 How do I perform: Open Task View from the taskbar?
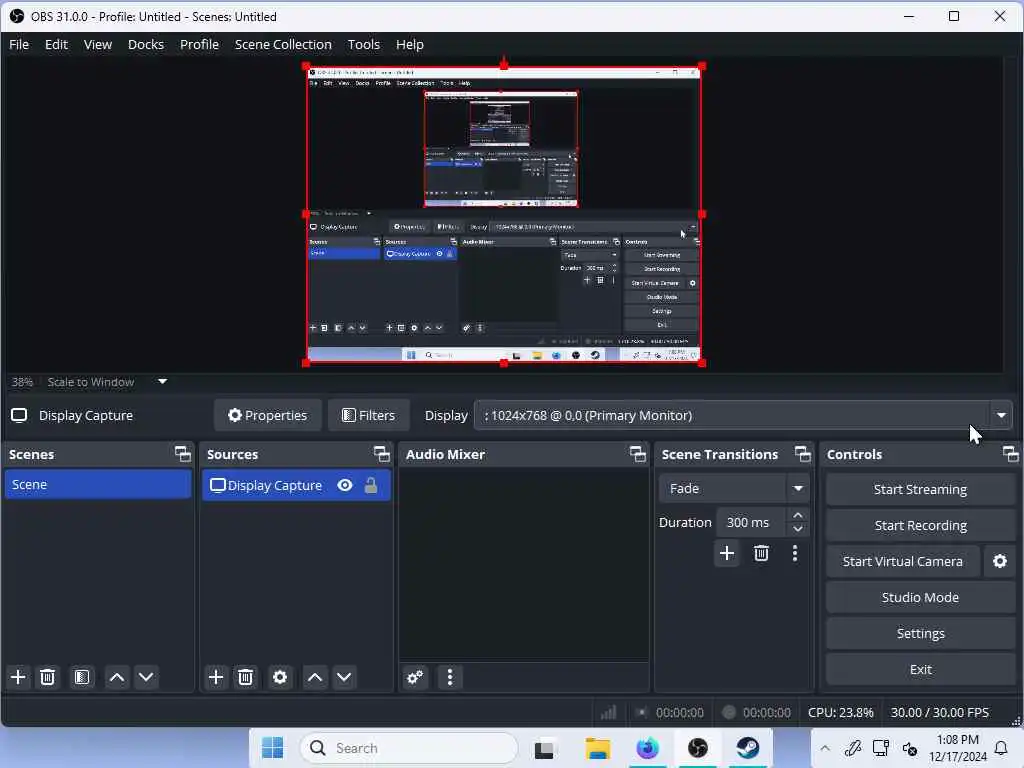(544, 748)
